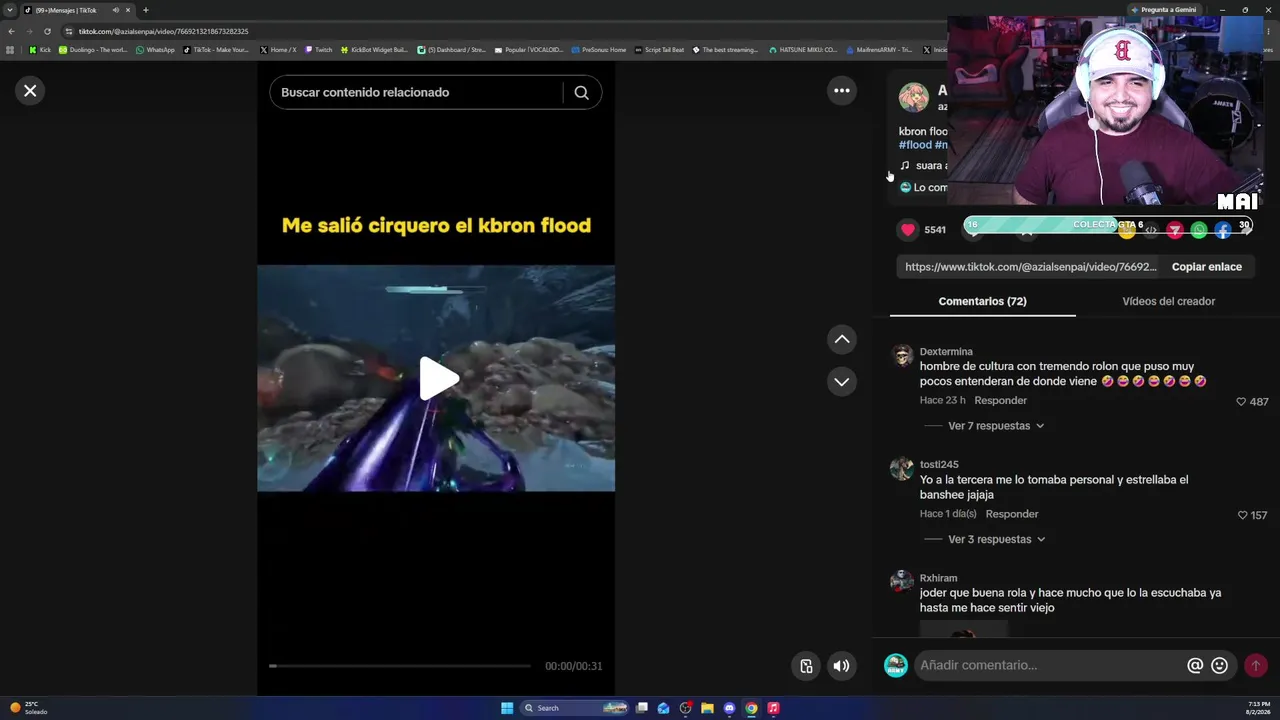The image size is (1280, 720).
Task: Open the Script Tail Beat bookmark
Action: tap(659, 50)
